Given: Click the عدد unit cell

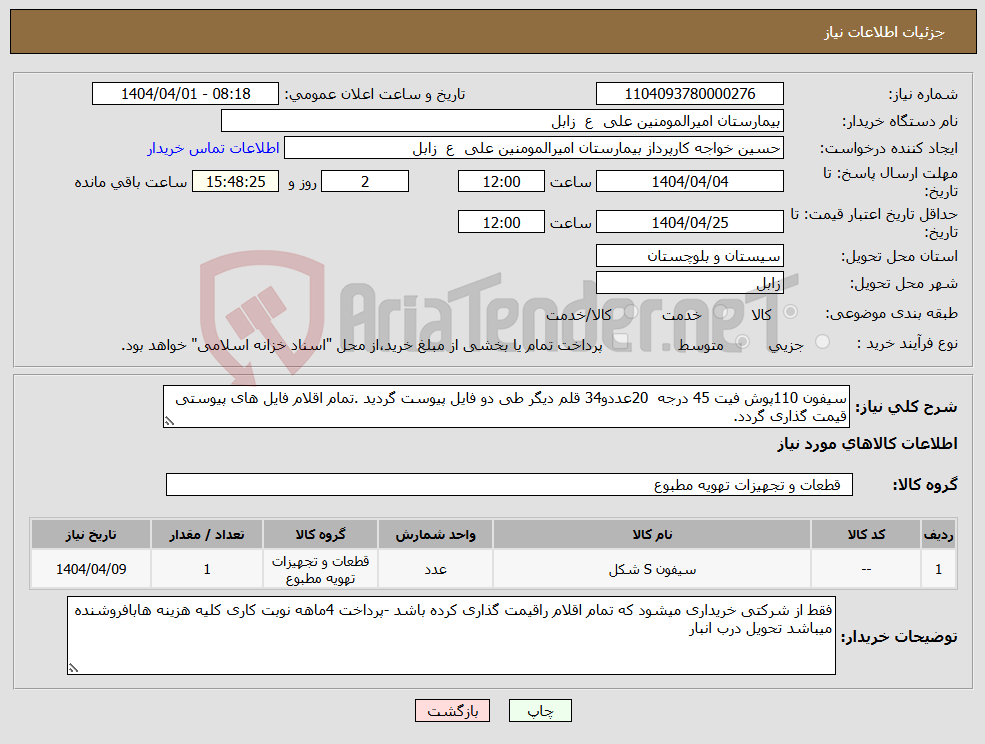Looking at the screenshot, I should coord(435,569).
